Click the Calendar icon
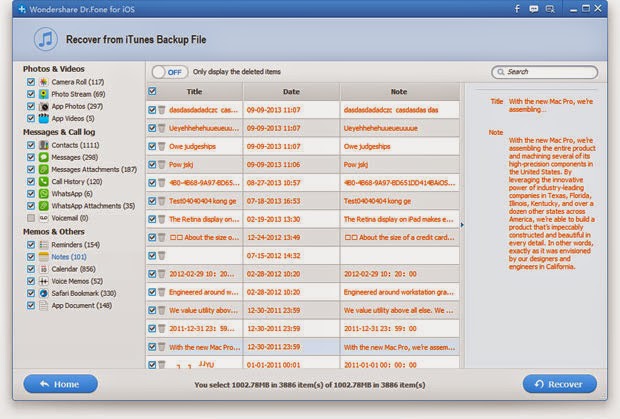Image resolution: width=620 pixels, height=419 pixels. click(x=43, y=269)
